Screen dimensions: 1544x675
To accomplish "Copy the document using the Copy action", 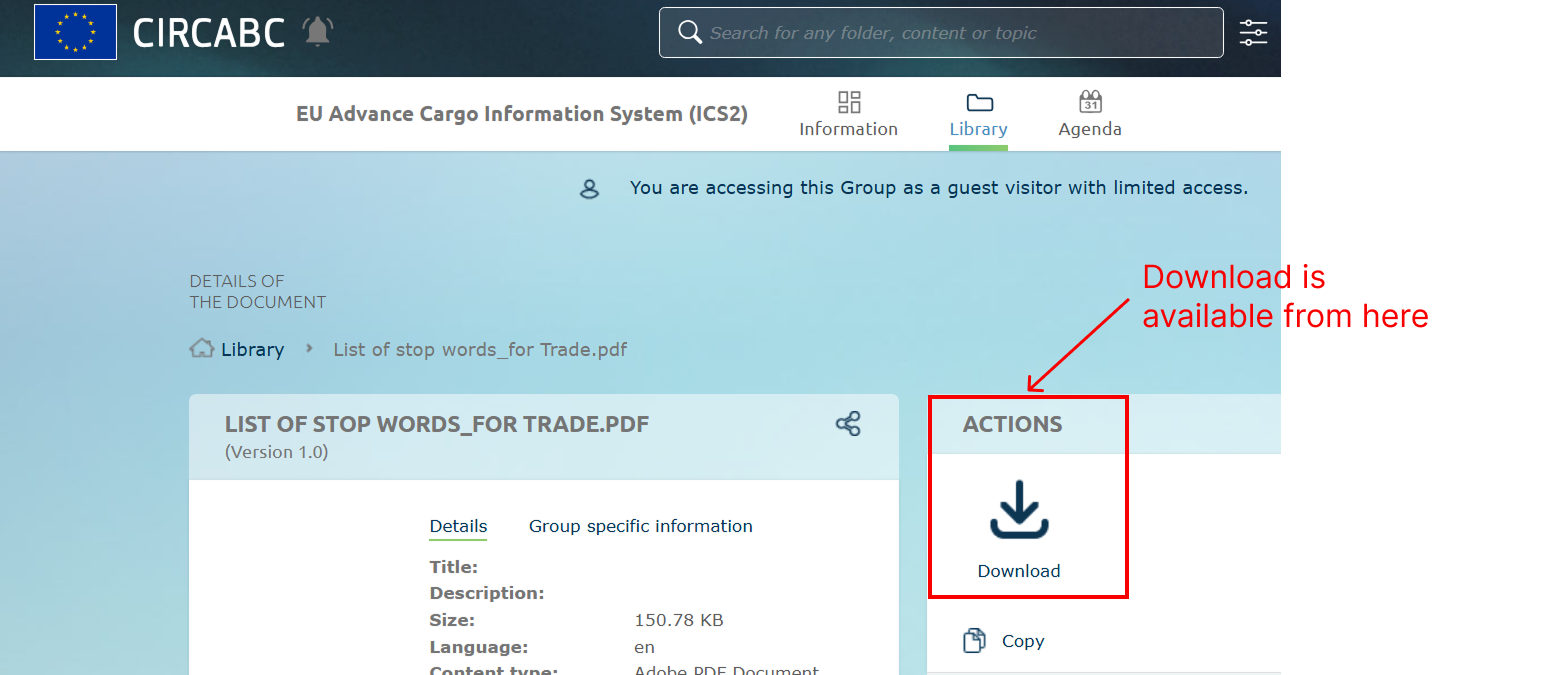I will coord(1021,641).
